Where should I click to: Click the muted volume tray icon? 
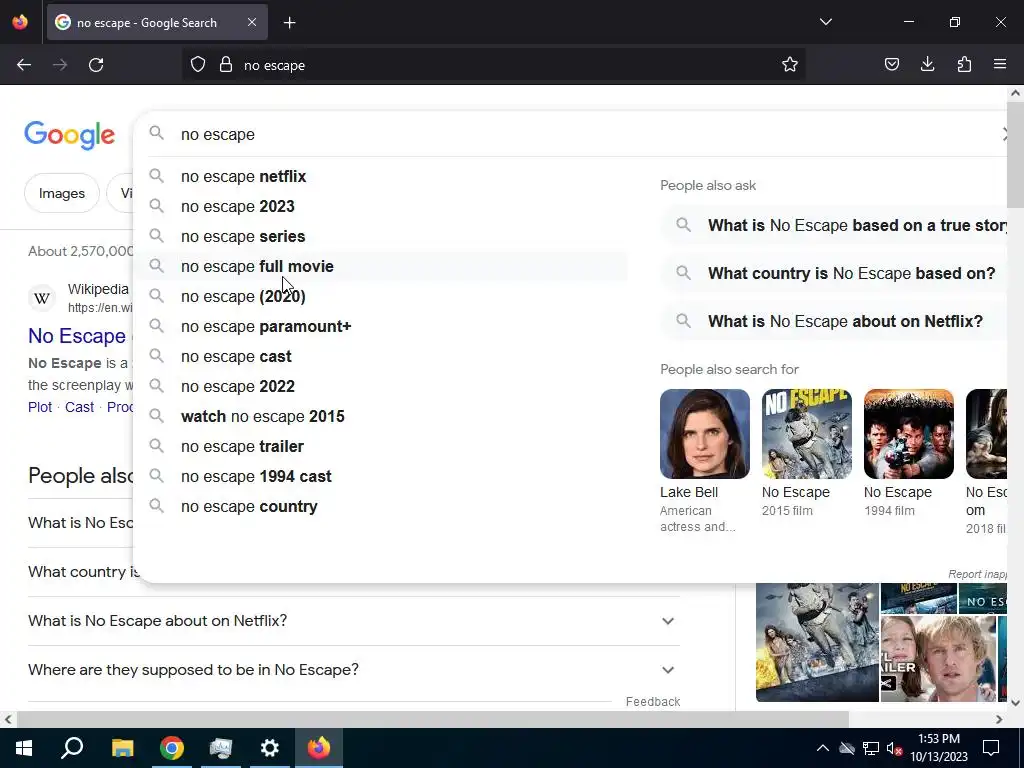(x=894, y=748)
